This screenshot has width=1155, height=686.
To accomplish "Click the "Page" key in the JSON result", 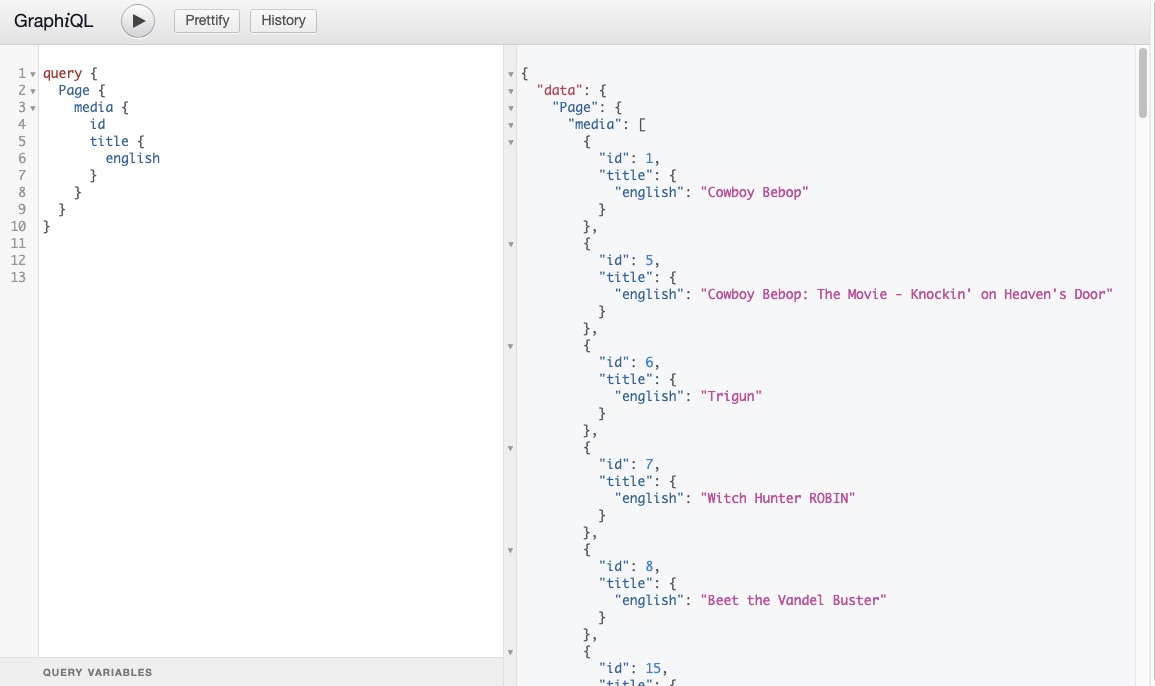I will pyautogui.click(x=575, y=107).
